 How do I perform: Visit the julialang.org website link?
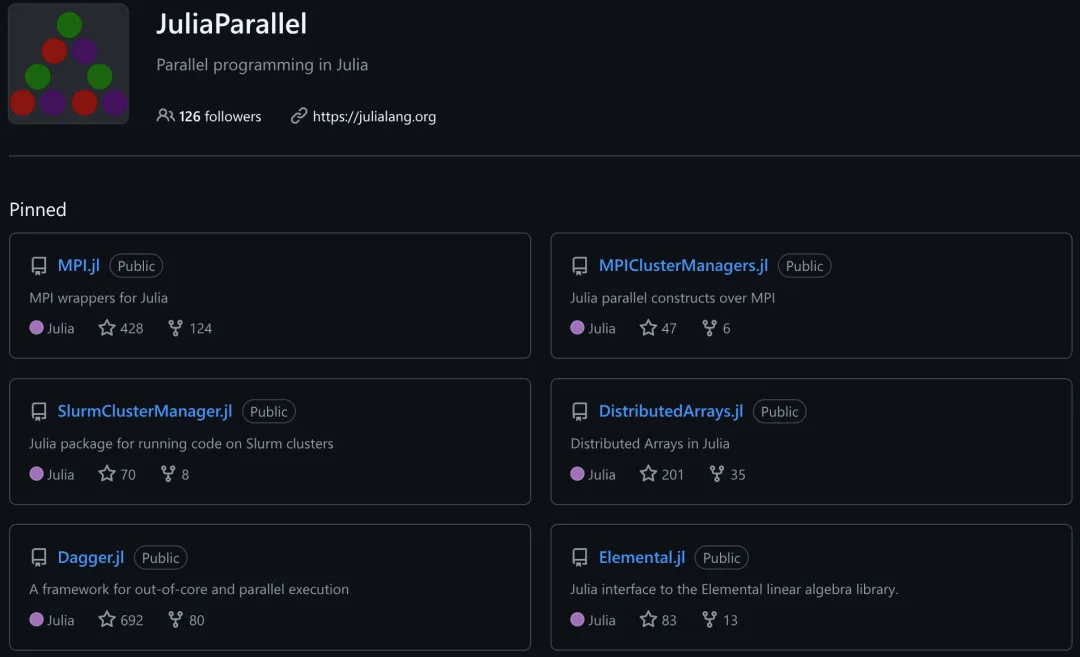pyautogui.click(x=374, y=116)
